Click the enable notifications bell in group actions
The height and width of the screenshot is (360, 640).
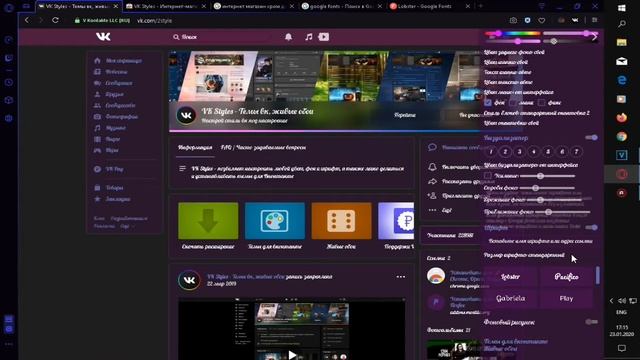point(432,167)
